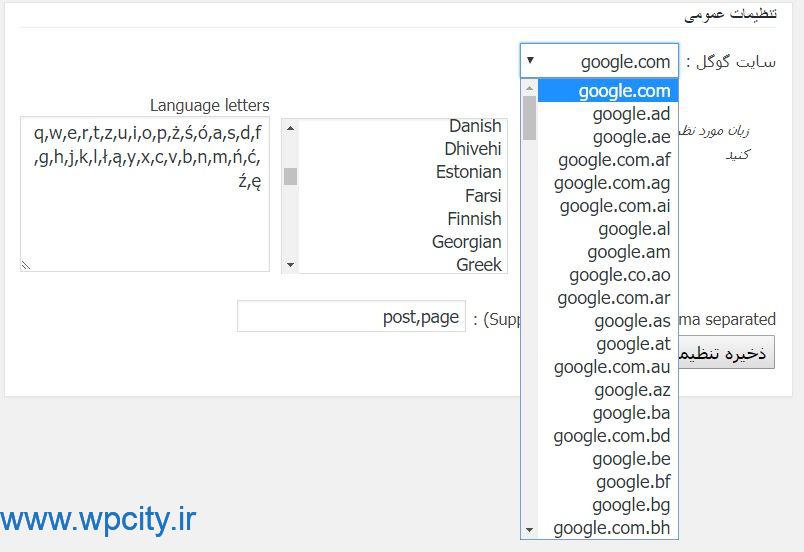Open the Google site dropdown showing google.com
Image resolution: width=804 pixels, height=552 pixels.
point(599,61)
